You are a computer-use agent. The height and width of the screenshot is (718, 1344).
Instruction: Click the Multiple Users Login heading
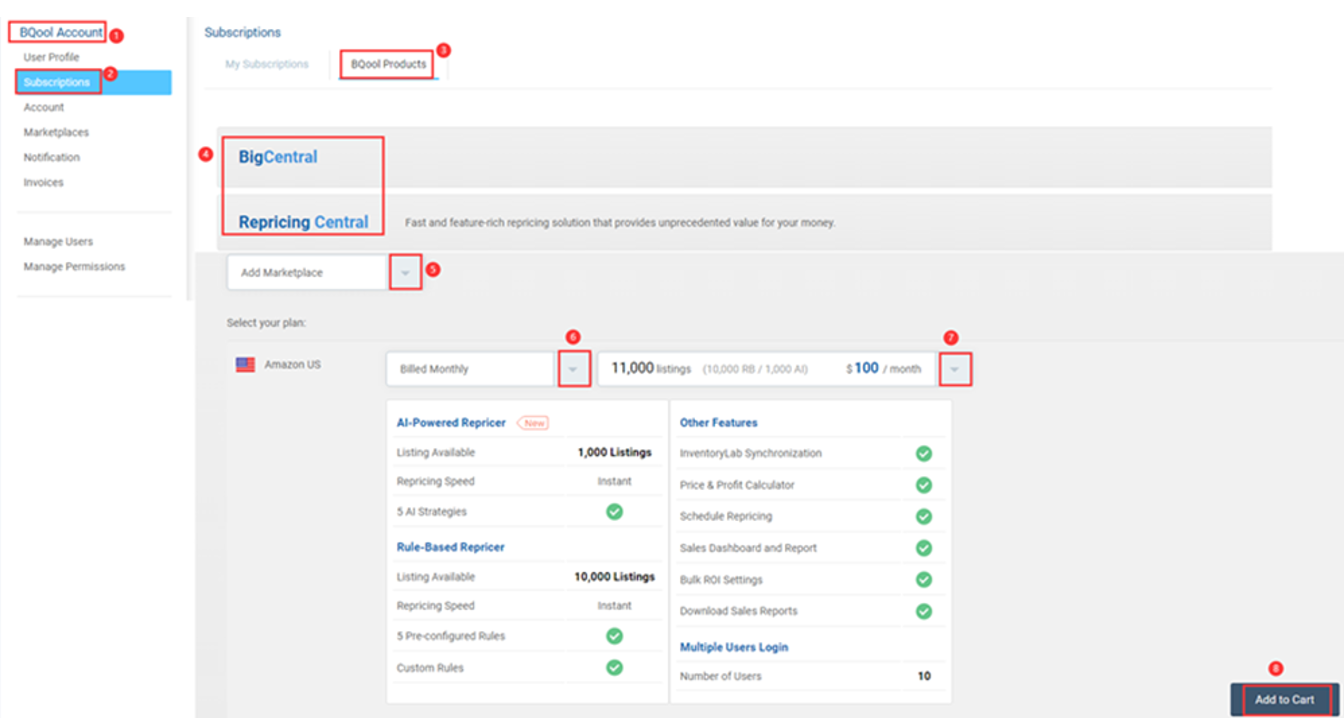pos(734,647)
